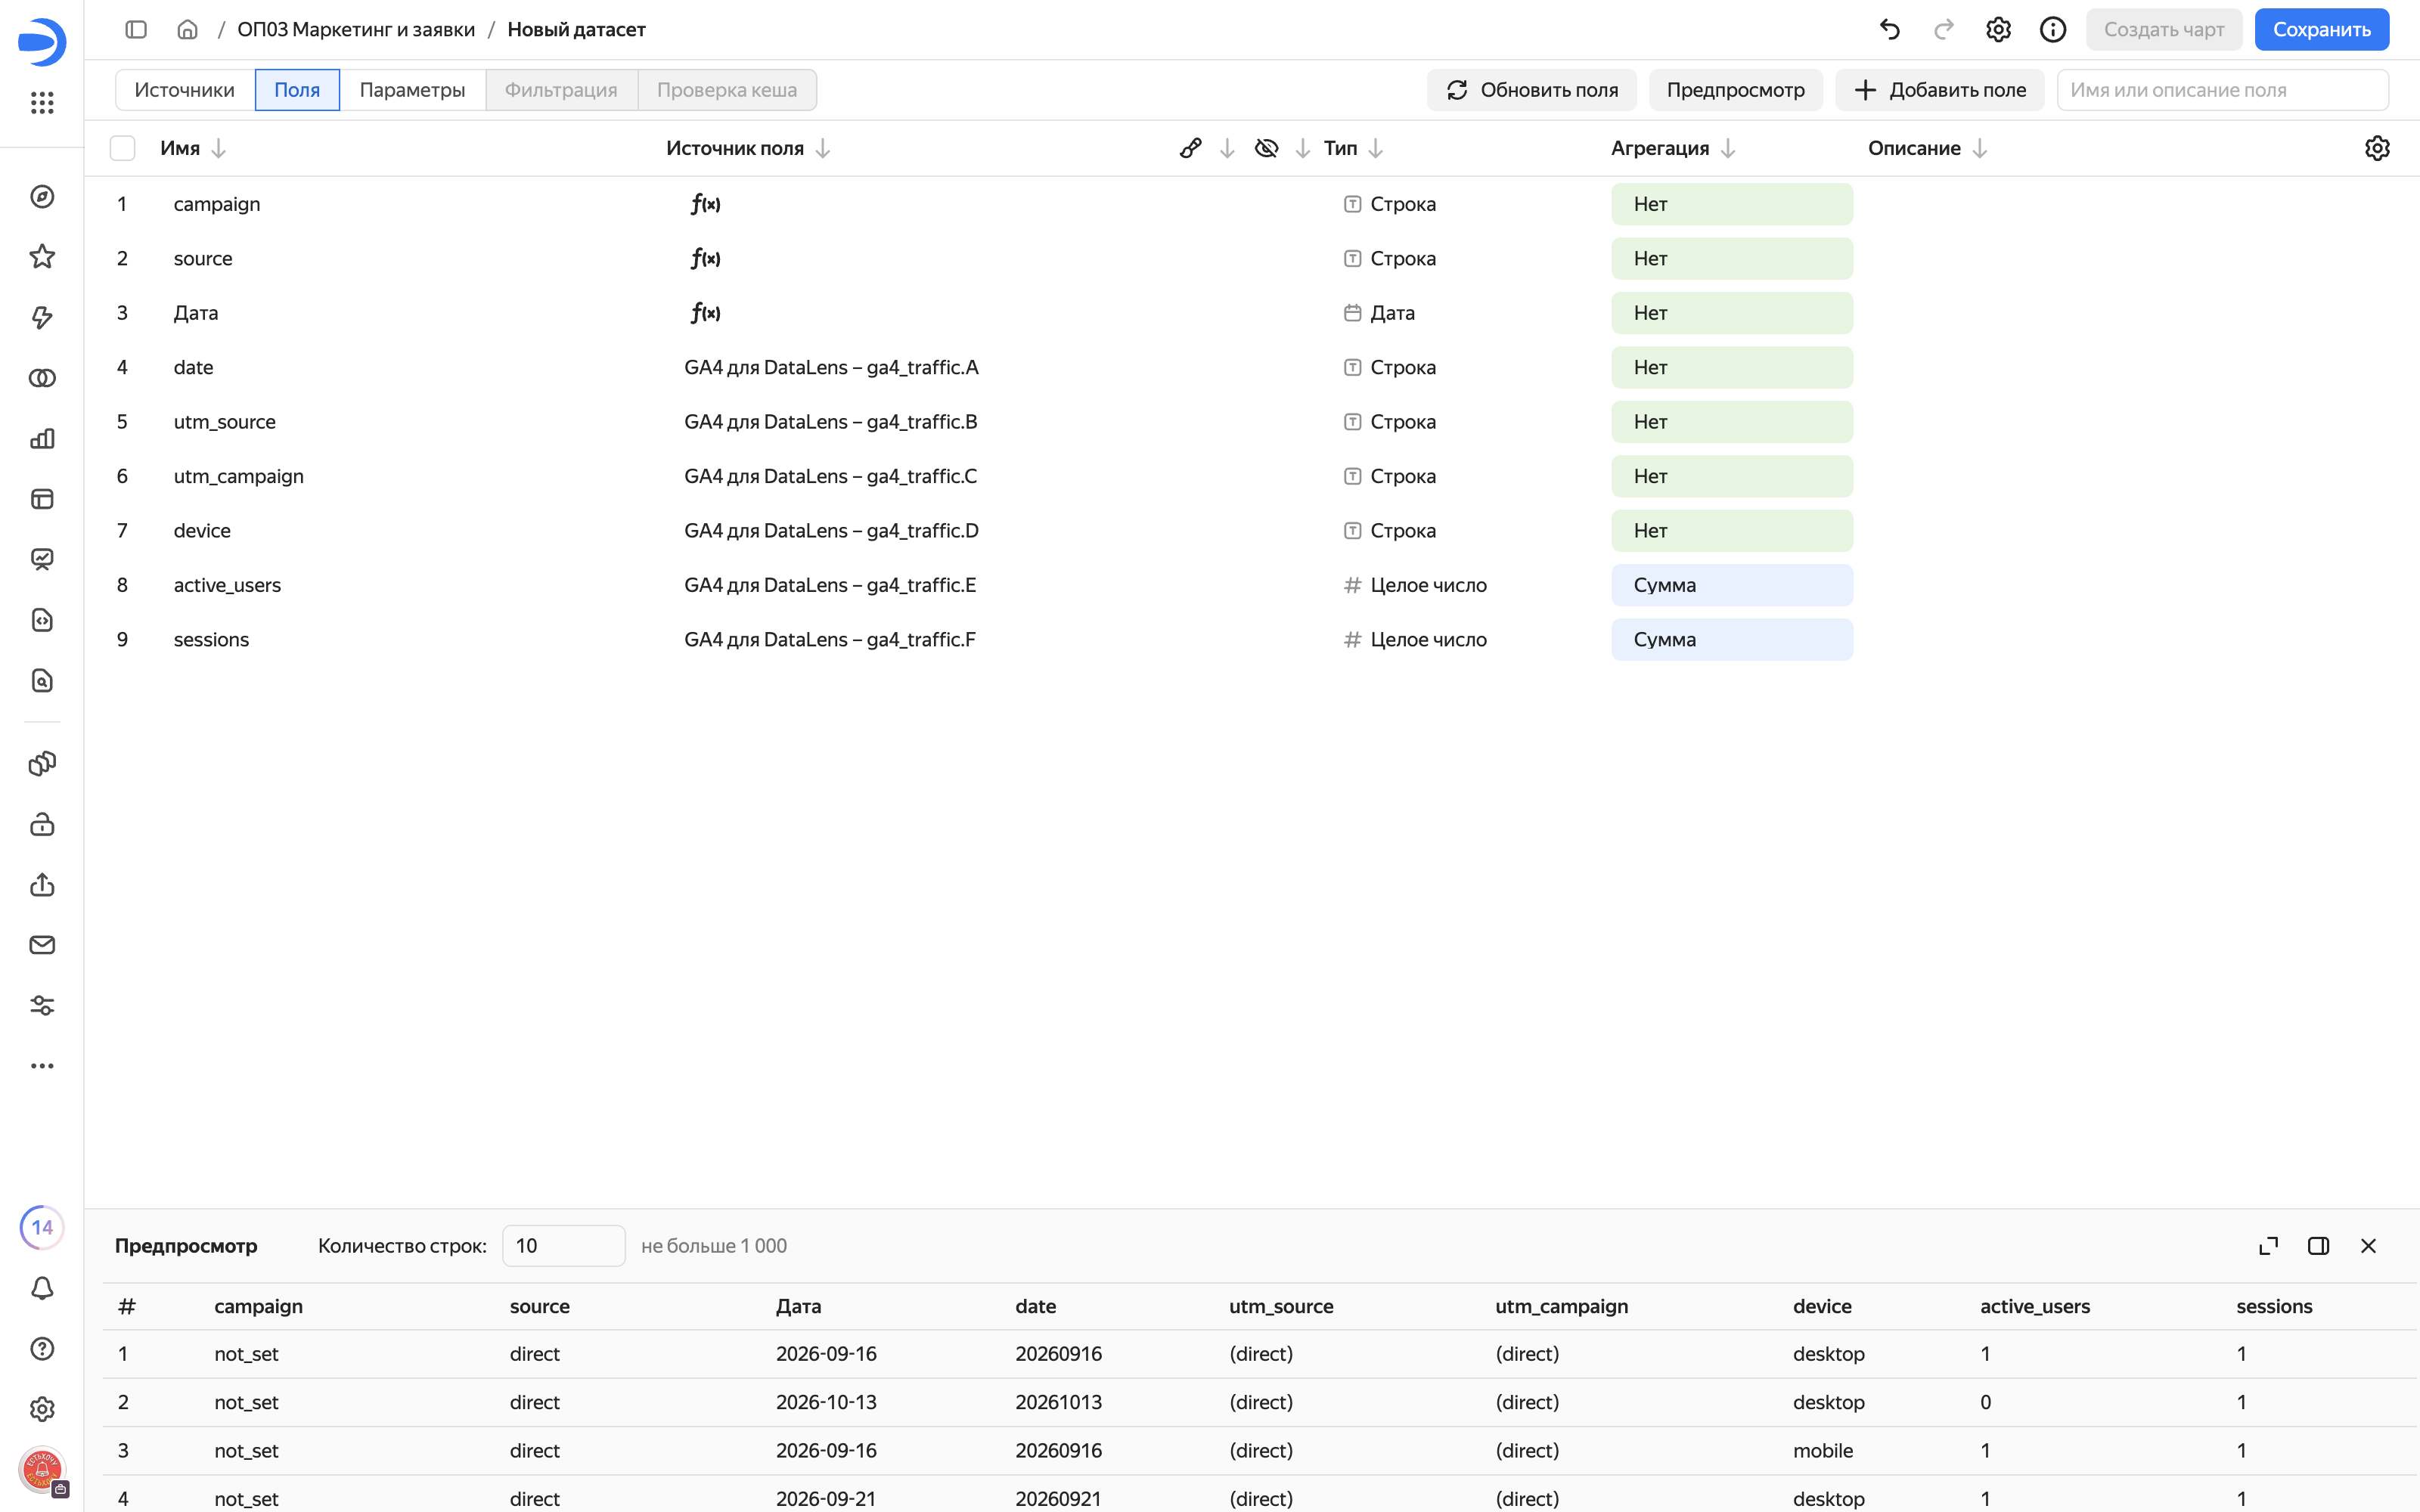
Task: Toggle the sidebar panel icon near breadcrumb
Action: (136, 30)
